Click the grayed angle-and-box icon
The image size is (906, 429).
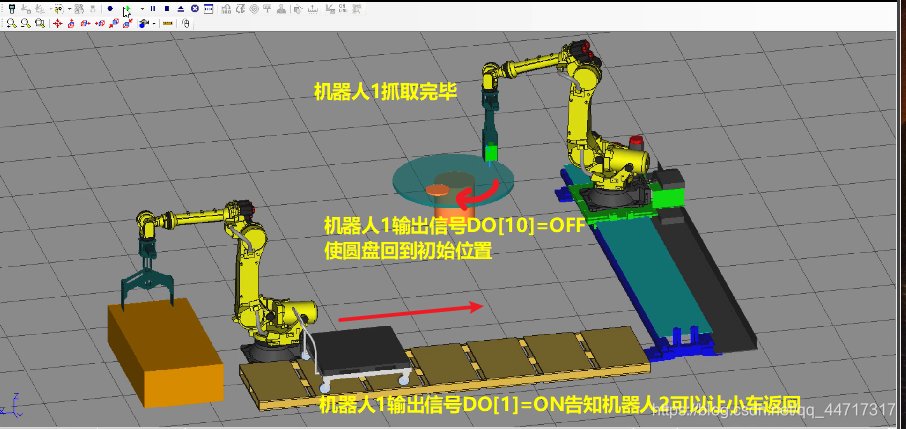click(x=330, y=9)
